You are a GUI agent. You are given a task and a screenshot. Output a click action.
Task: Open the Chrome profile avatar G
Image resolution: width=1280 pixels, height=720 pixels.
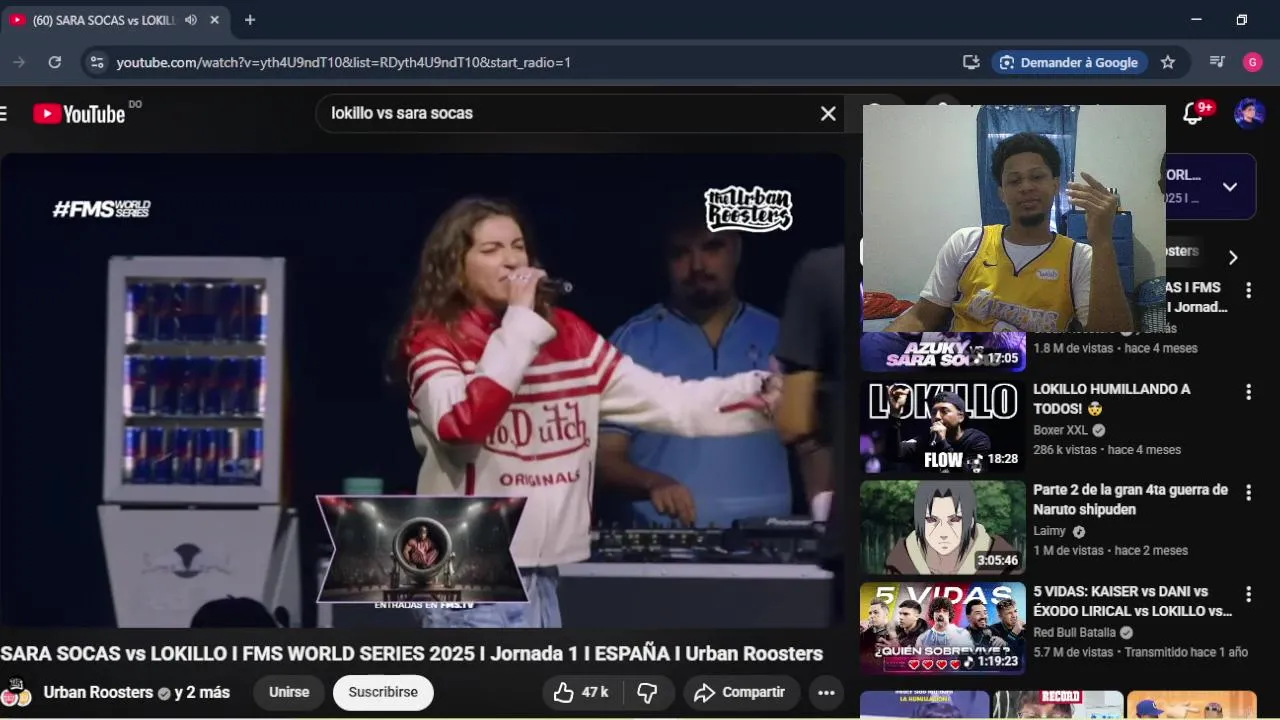pos(1253,62)
